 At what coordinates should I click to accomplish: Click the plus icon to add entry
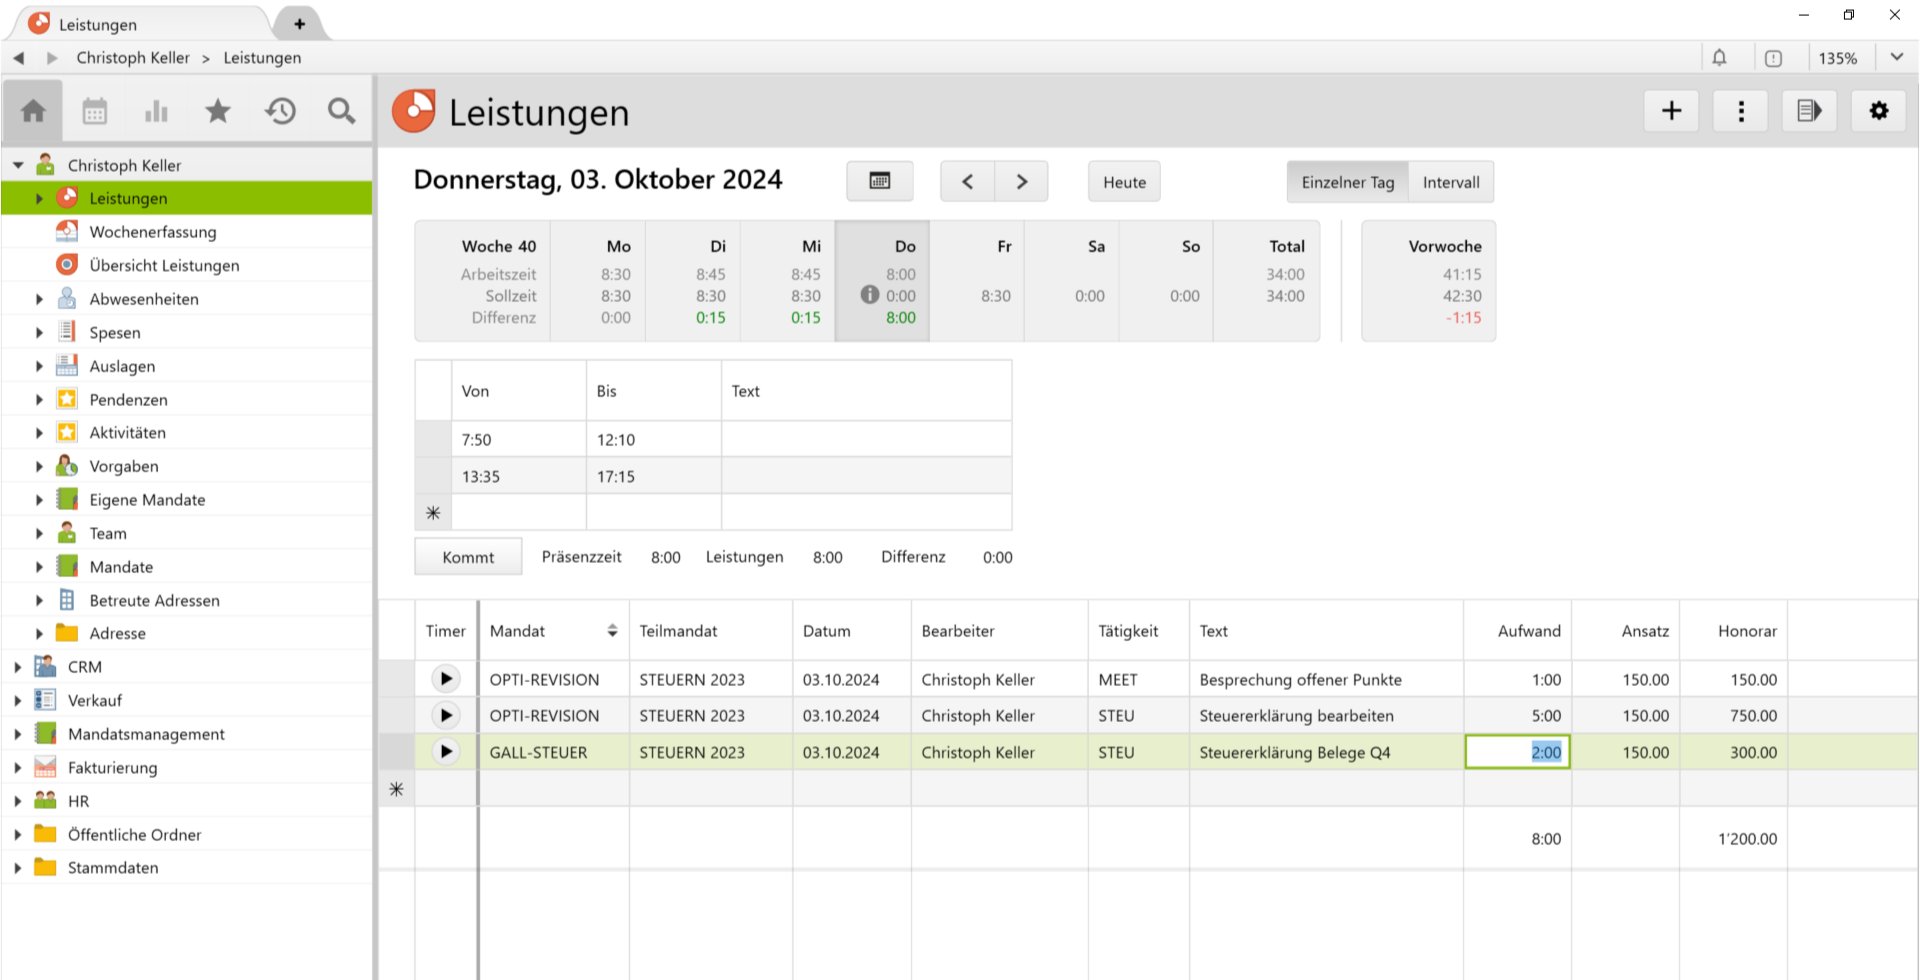[x=1671, y=111]
